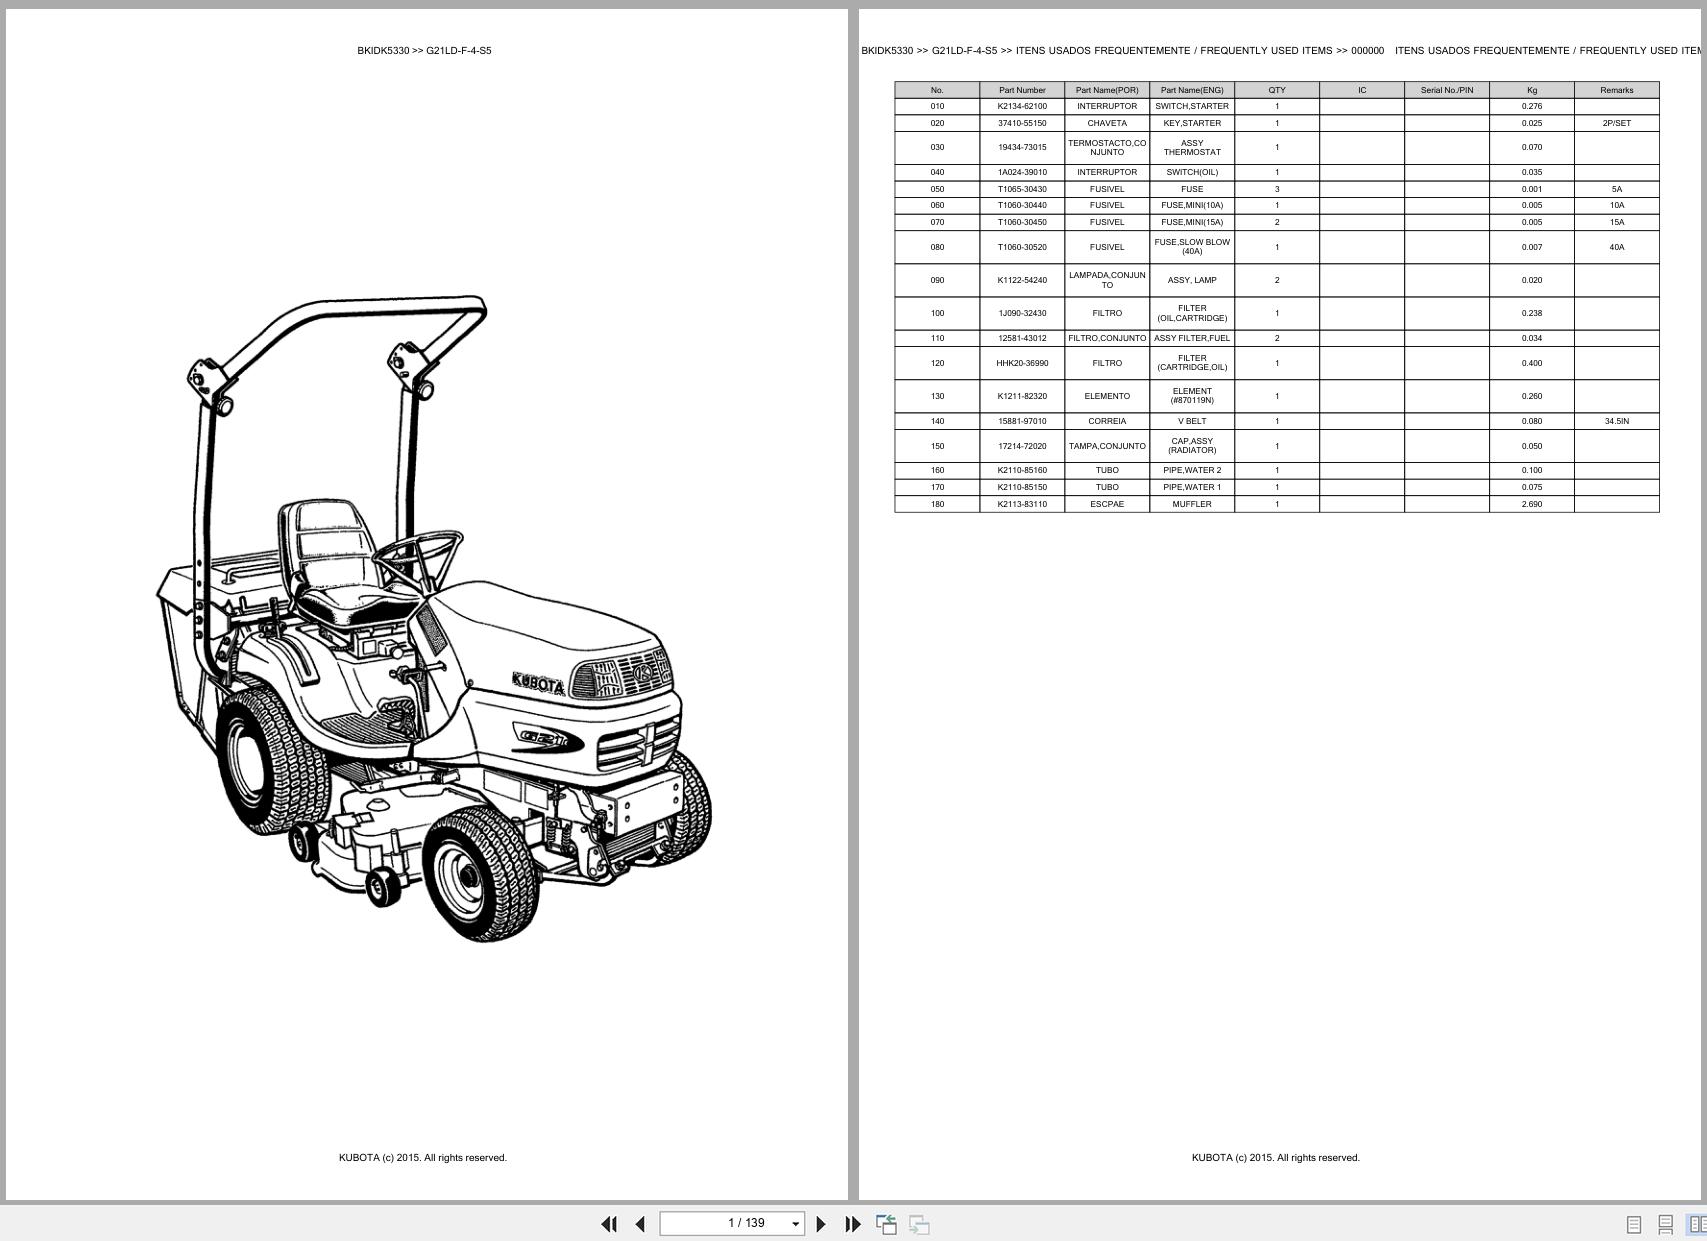Click the MUFFLER part name
Image resolution: width=1707 pixels, height=1241 pixels.
(x=1192, y=504)
